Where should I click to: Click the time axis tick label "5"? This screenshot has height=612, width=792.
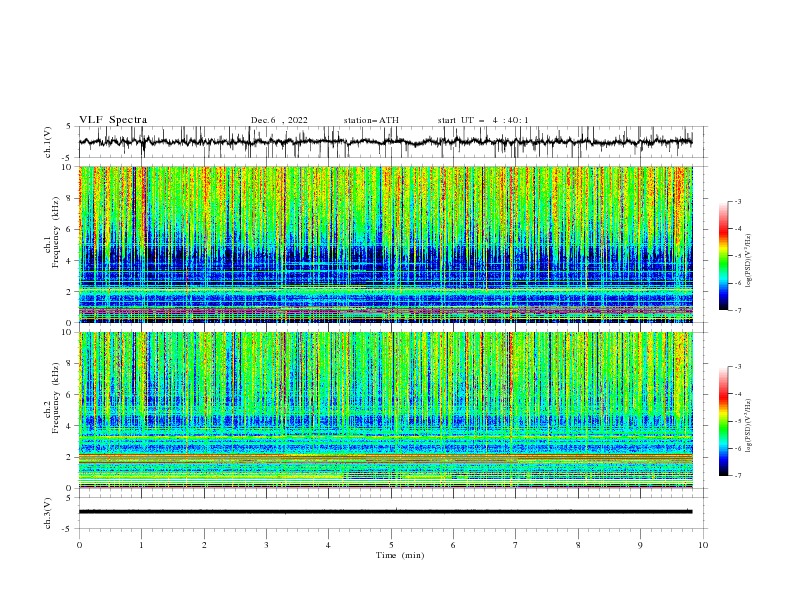[x=391, y=545]
